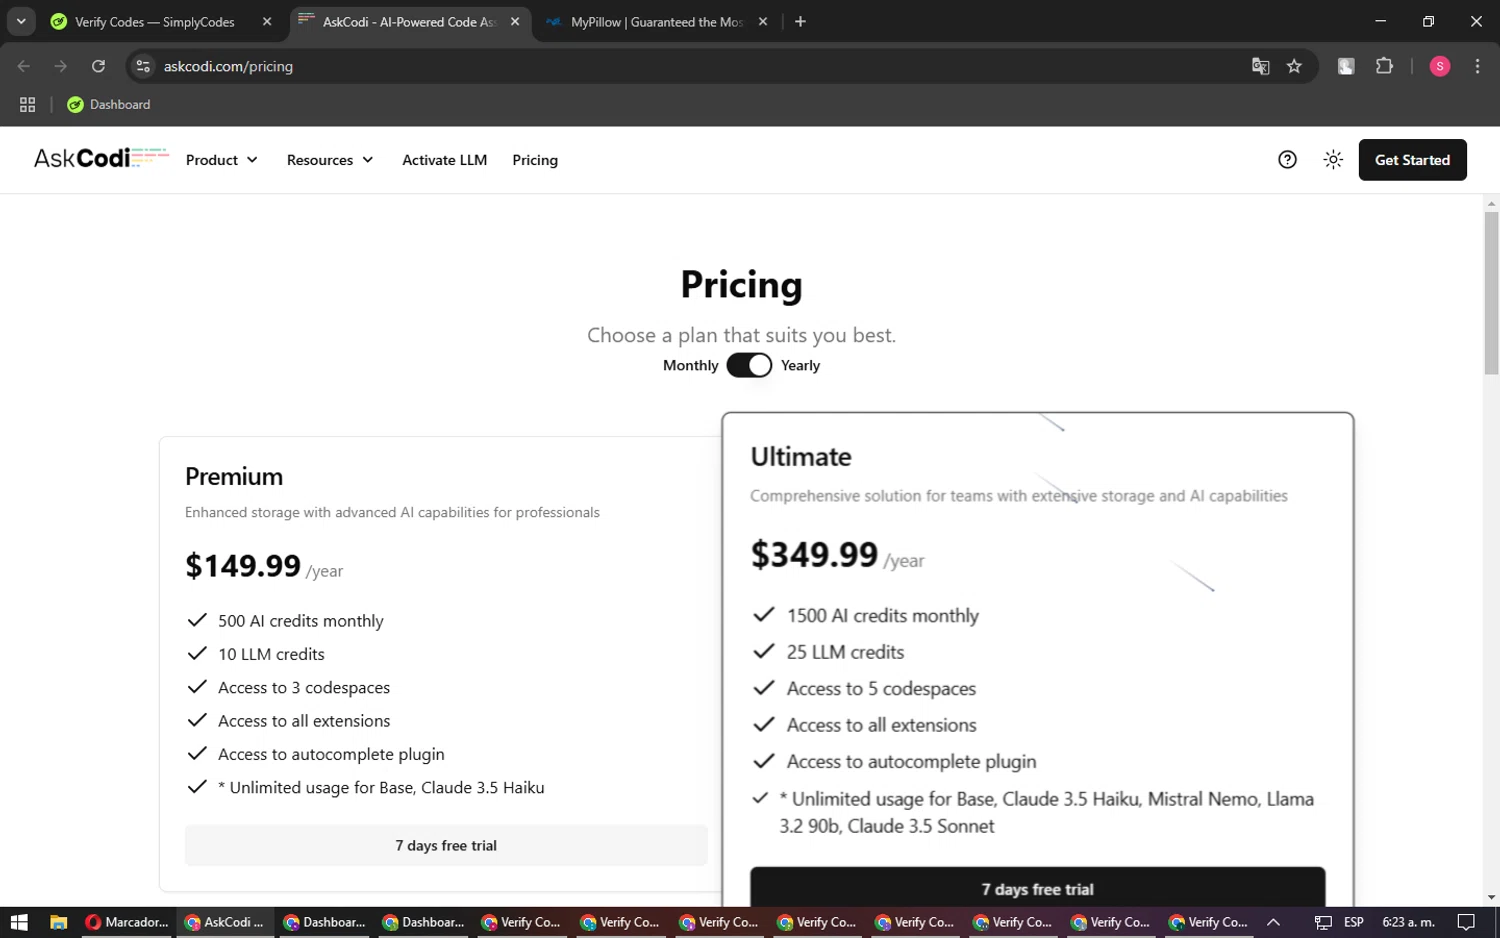Click the $349.99 price
The height and width of the screenshot is (938, 1500).
(814, 554)
